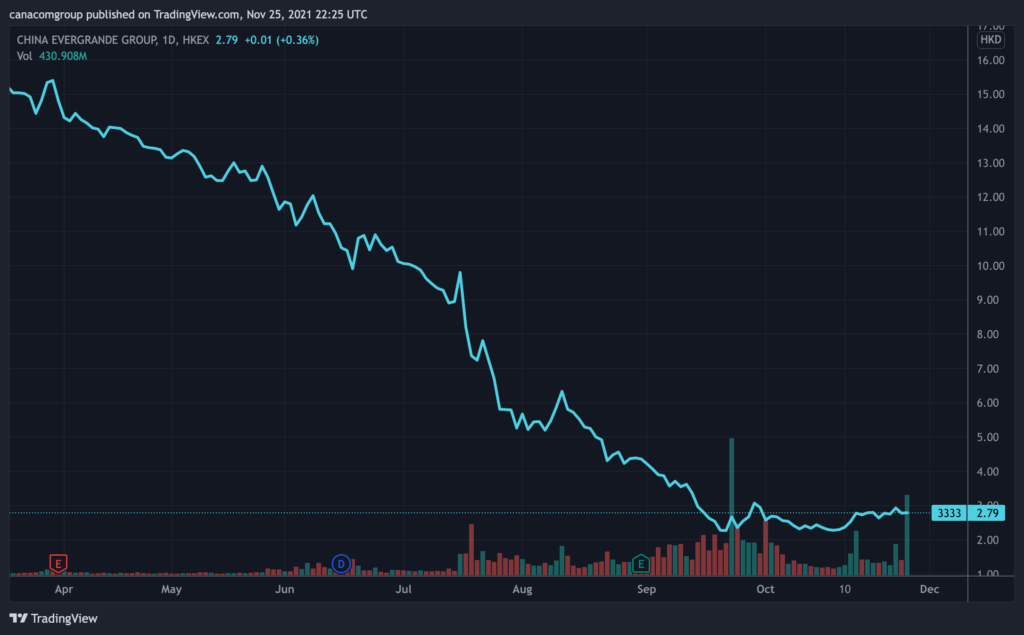Viewport: 1024px width, 635px height.
Task: Click the Oct label on the time axis
Action: 765,589
